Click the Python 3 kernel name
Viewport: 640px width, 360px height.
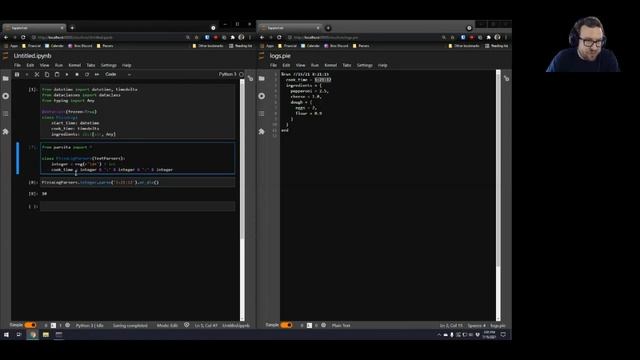[x=227, y=74]
